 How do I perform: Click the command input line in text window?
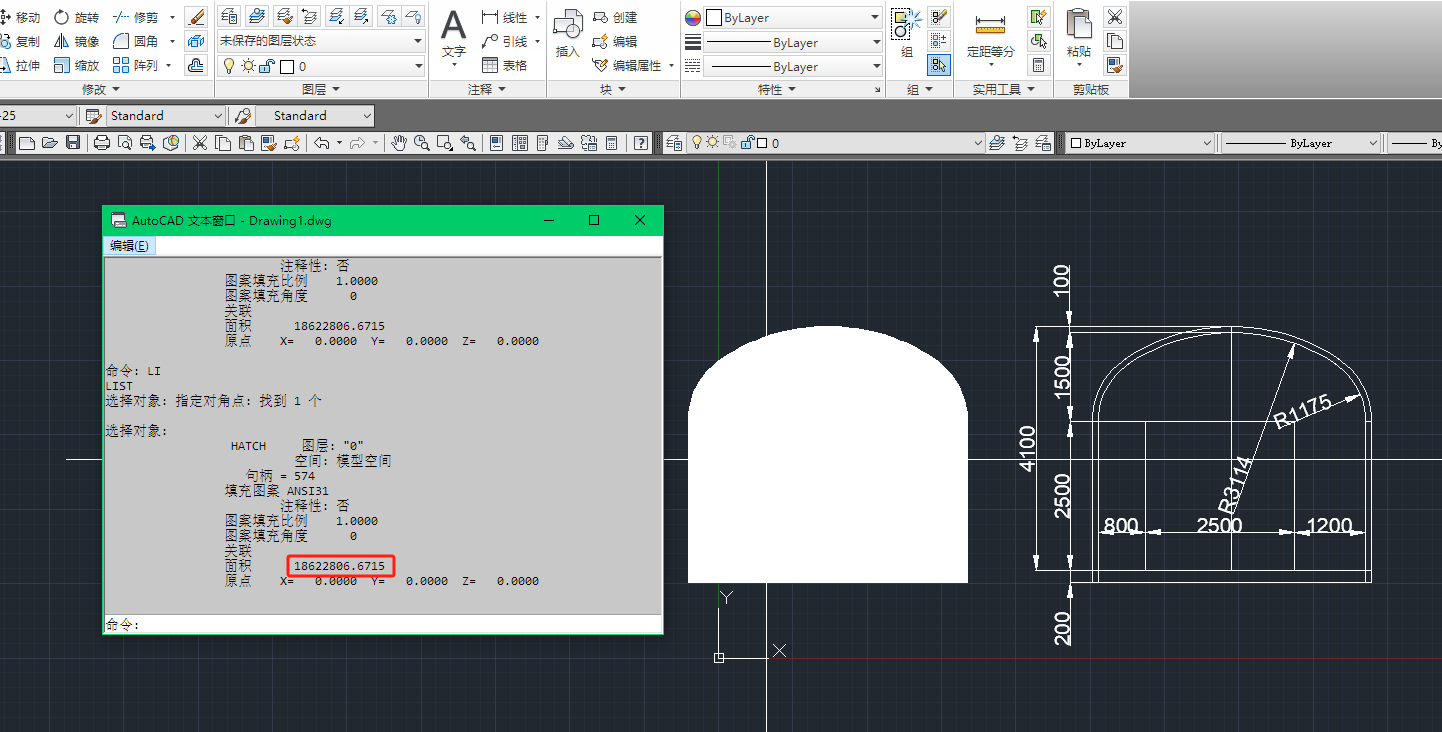(383, 624)
